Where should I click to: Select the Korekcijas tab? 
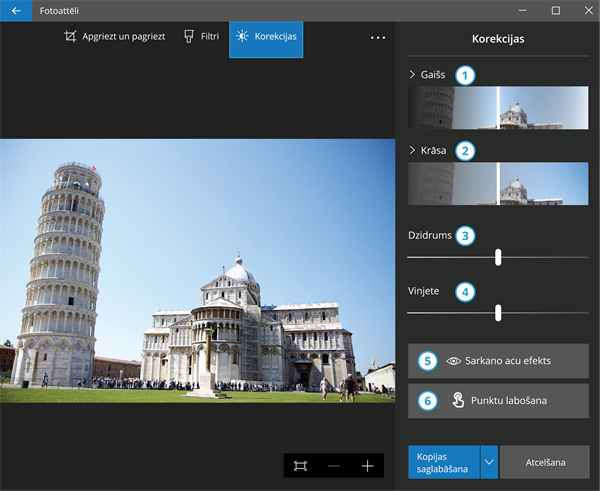pyautogui.click(x=266, y=37)
